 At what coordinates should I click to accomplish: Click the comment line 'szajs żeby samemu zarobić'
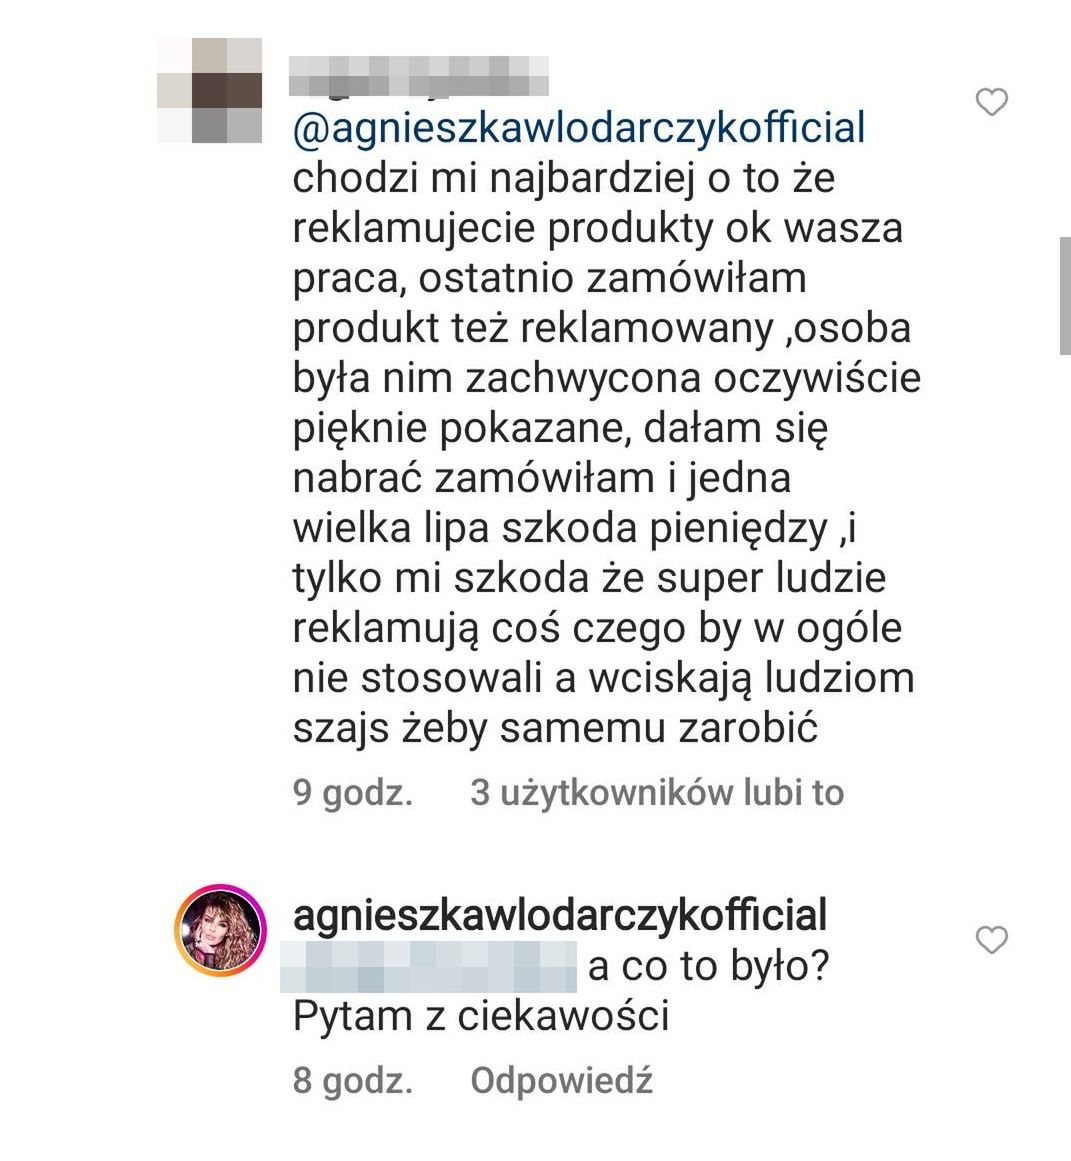[555, 729]
